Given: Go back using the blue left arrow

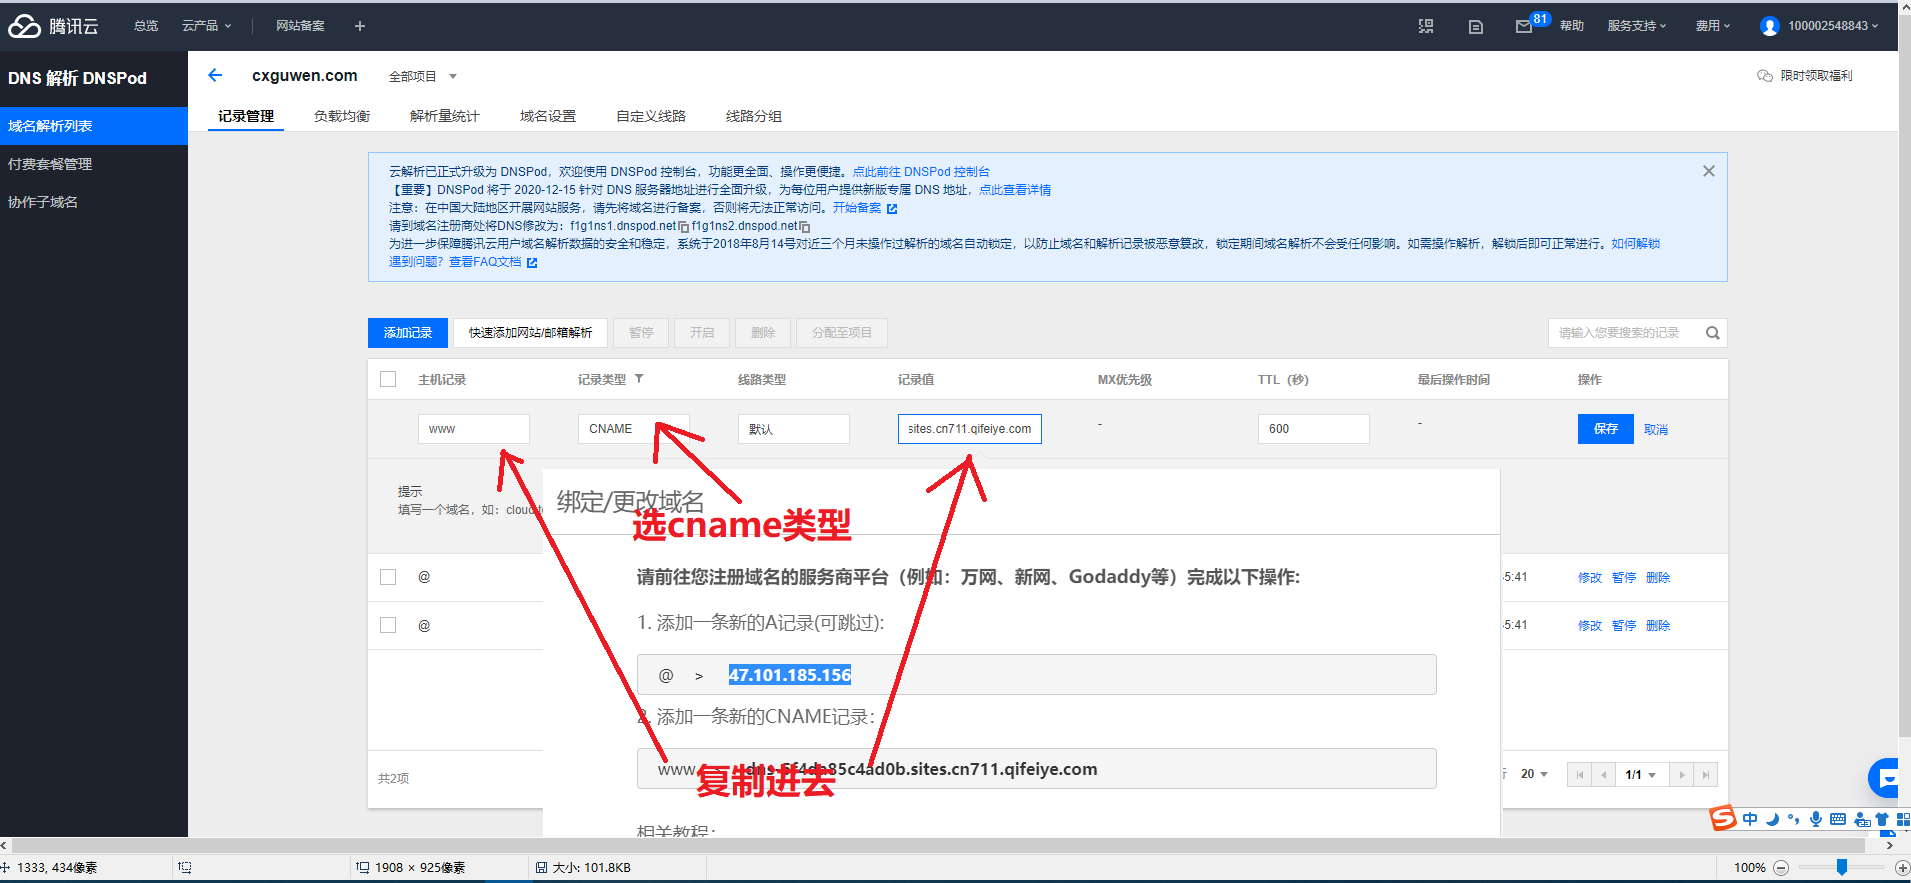Looking at the screenshot, I should click(x=215, y=75).
